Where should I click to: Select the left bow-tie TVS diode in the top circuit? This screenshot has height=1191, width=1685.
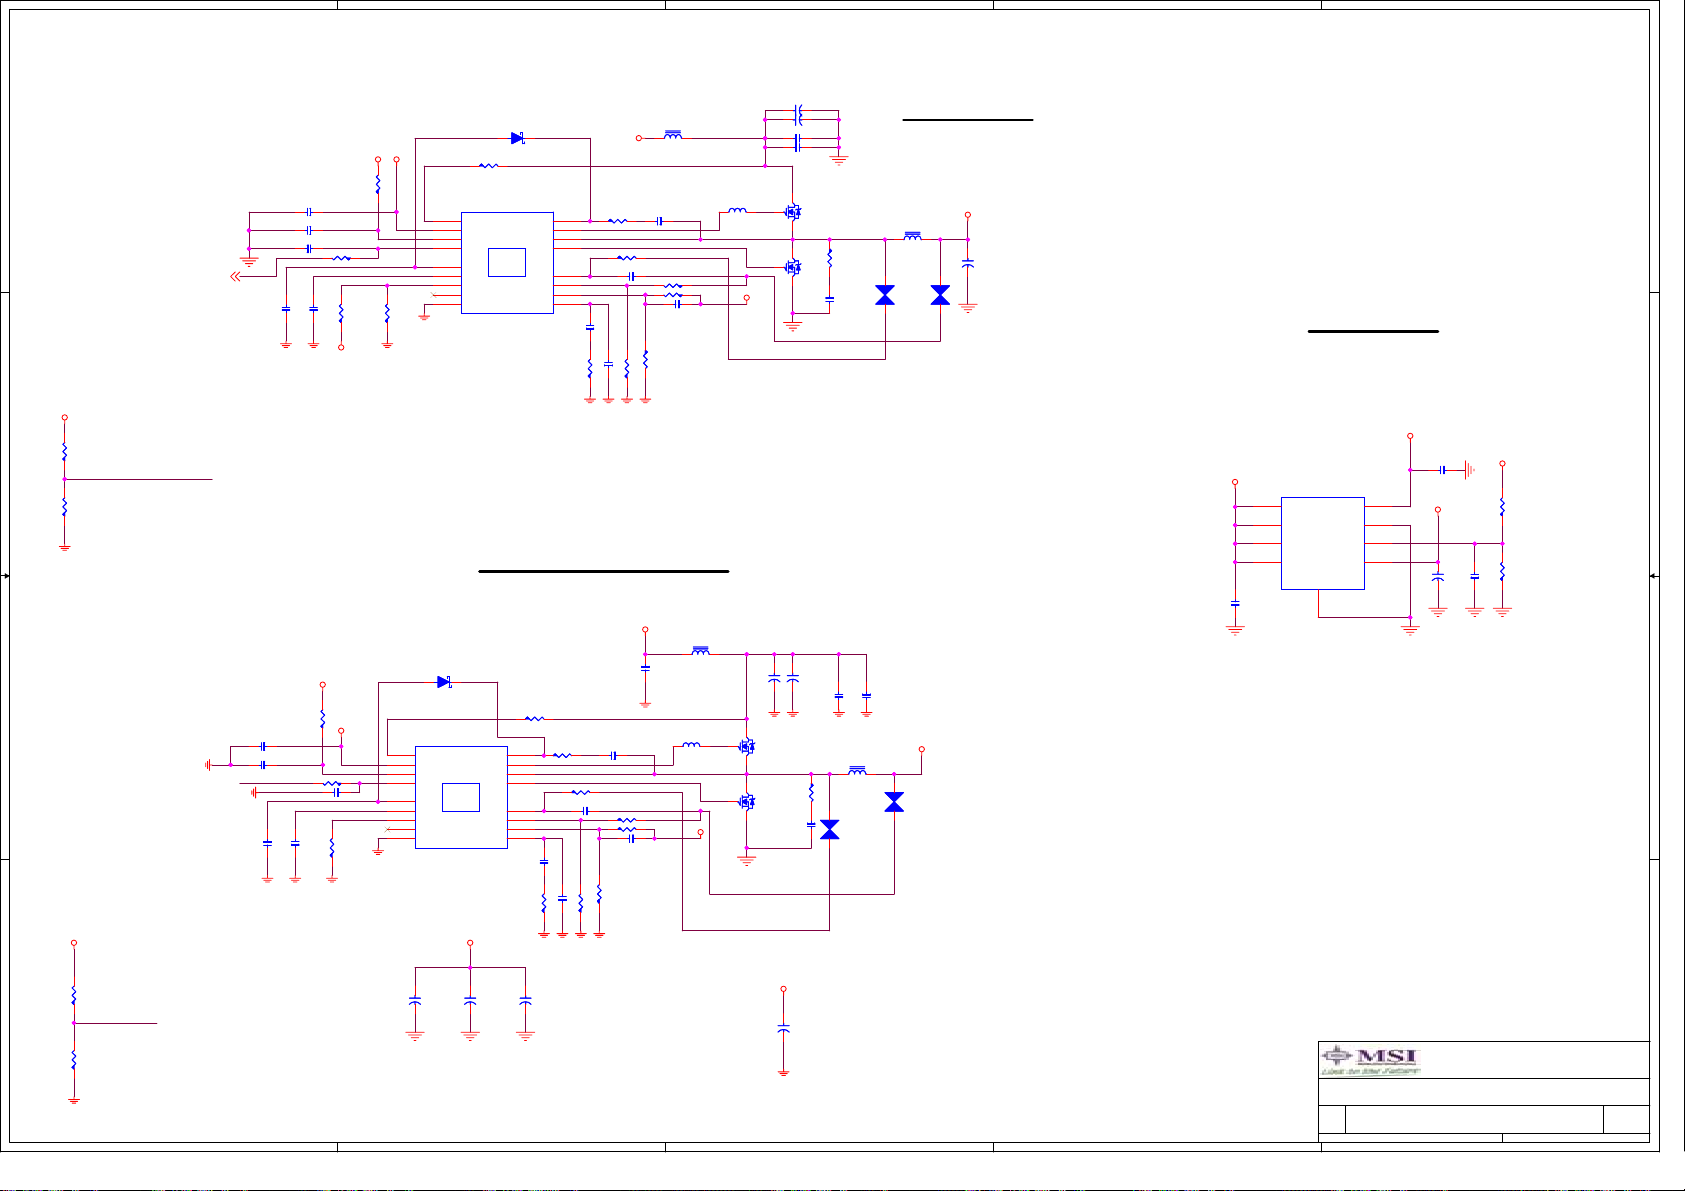pos(885,295)
